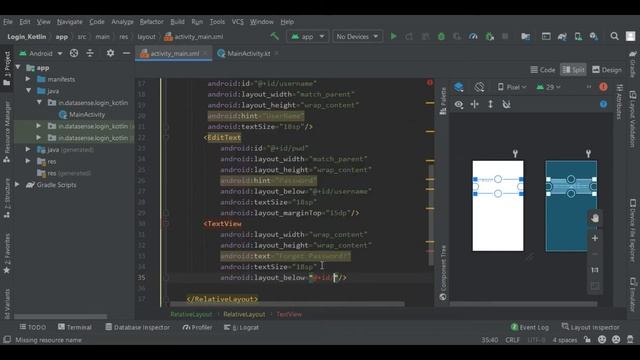The height and width of the screenshot is (360, 640).
Task: Open the Pixel device dropdown in preview
Action: pos(512,87)
